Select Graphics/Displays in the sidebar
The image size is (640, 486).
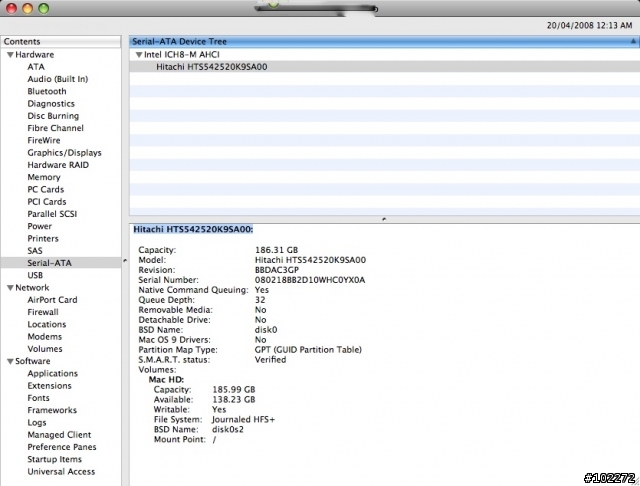[x=64, y=153]
